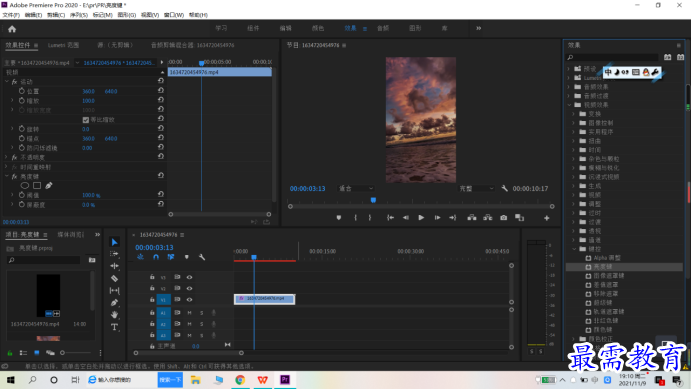Open the 适合 zoom level dropdown

click(356, 189)
